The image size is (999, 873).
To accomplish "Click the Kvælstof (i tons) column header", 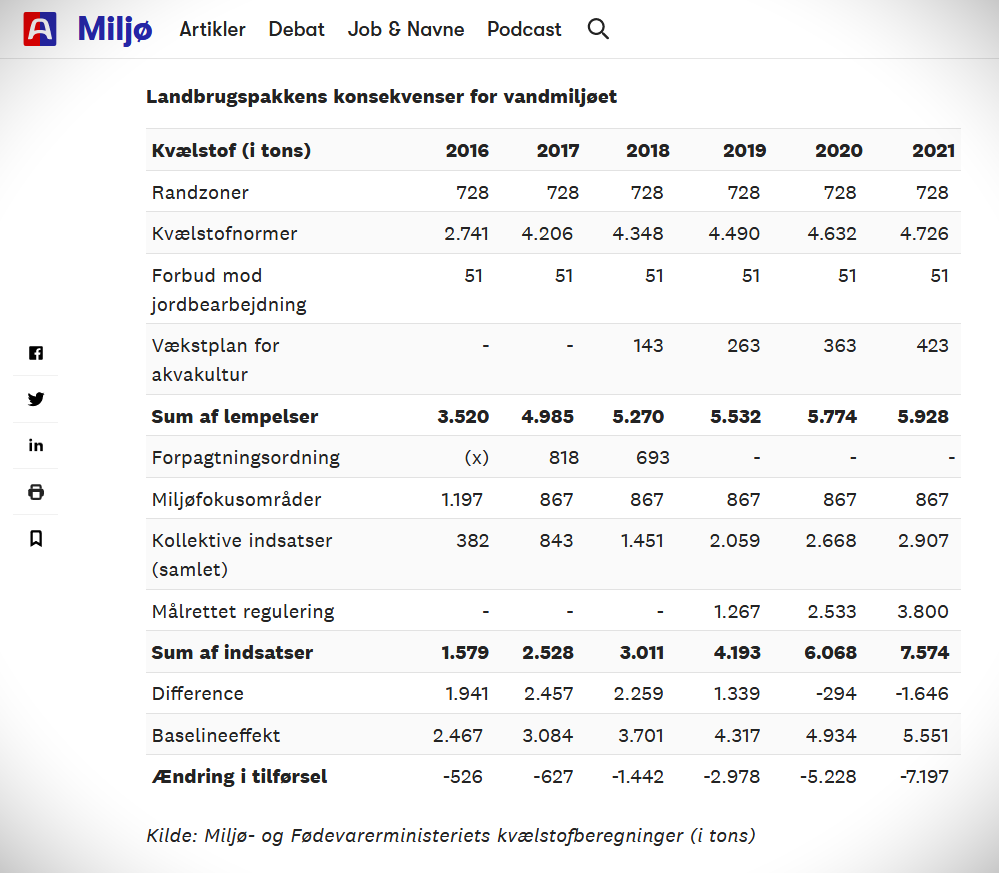I will click(x=231, y=151).
